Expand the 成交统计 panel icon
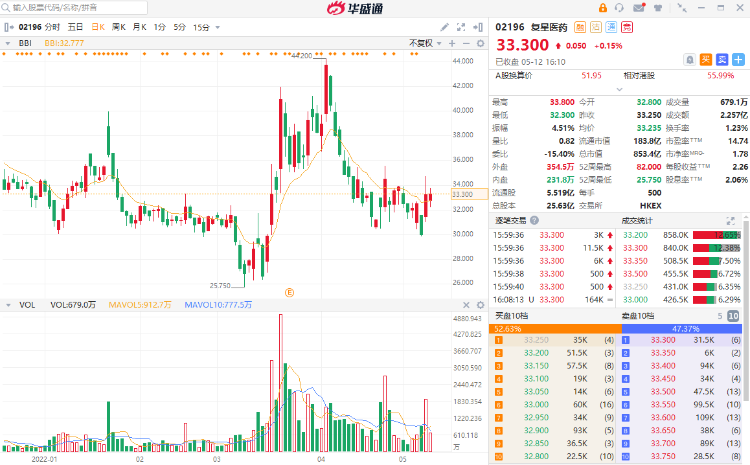750x465 pixels. (730, 221)
